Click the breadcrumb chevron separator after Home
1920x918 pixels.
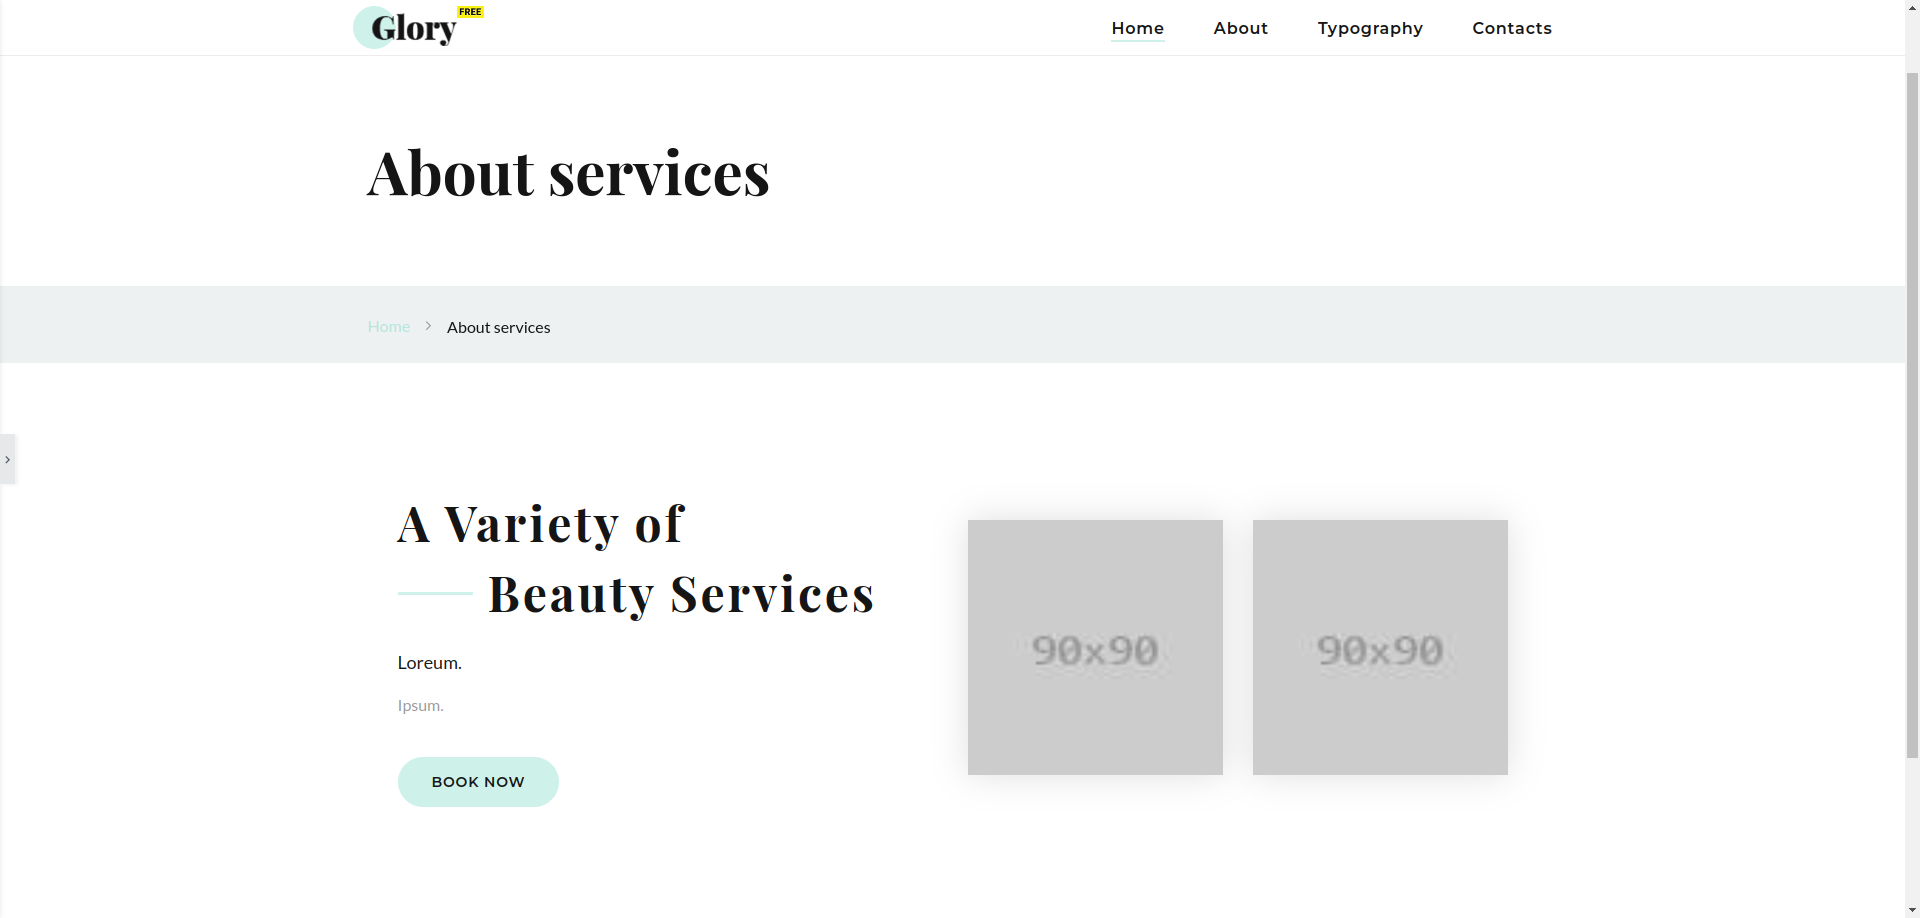(428, 326)
